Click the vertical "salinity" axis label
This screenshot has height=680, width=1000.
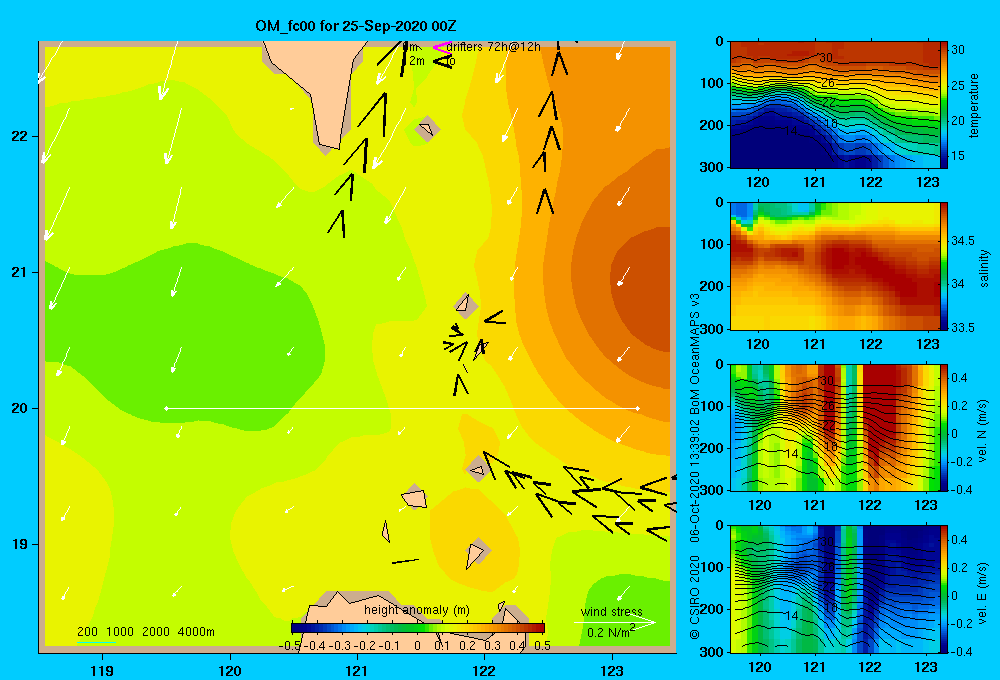(984, 269)
